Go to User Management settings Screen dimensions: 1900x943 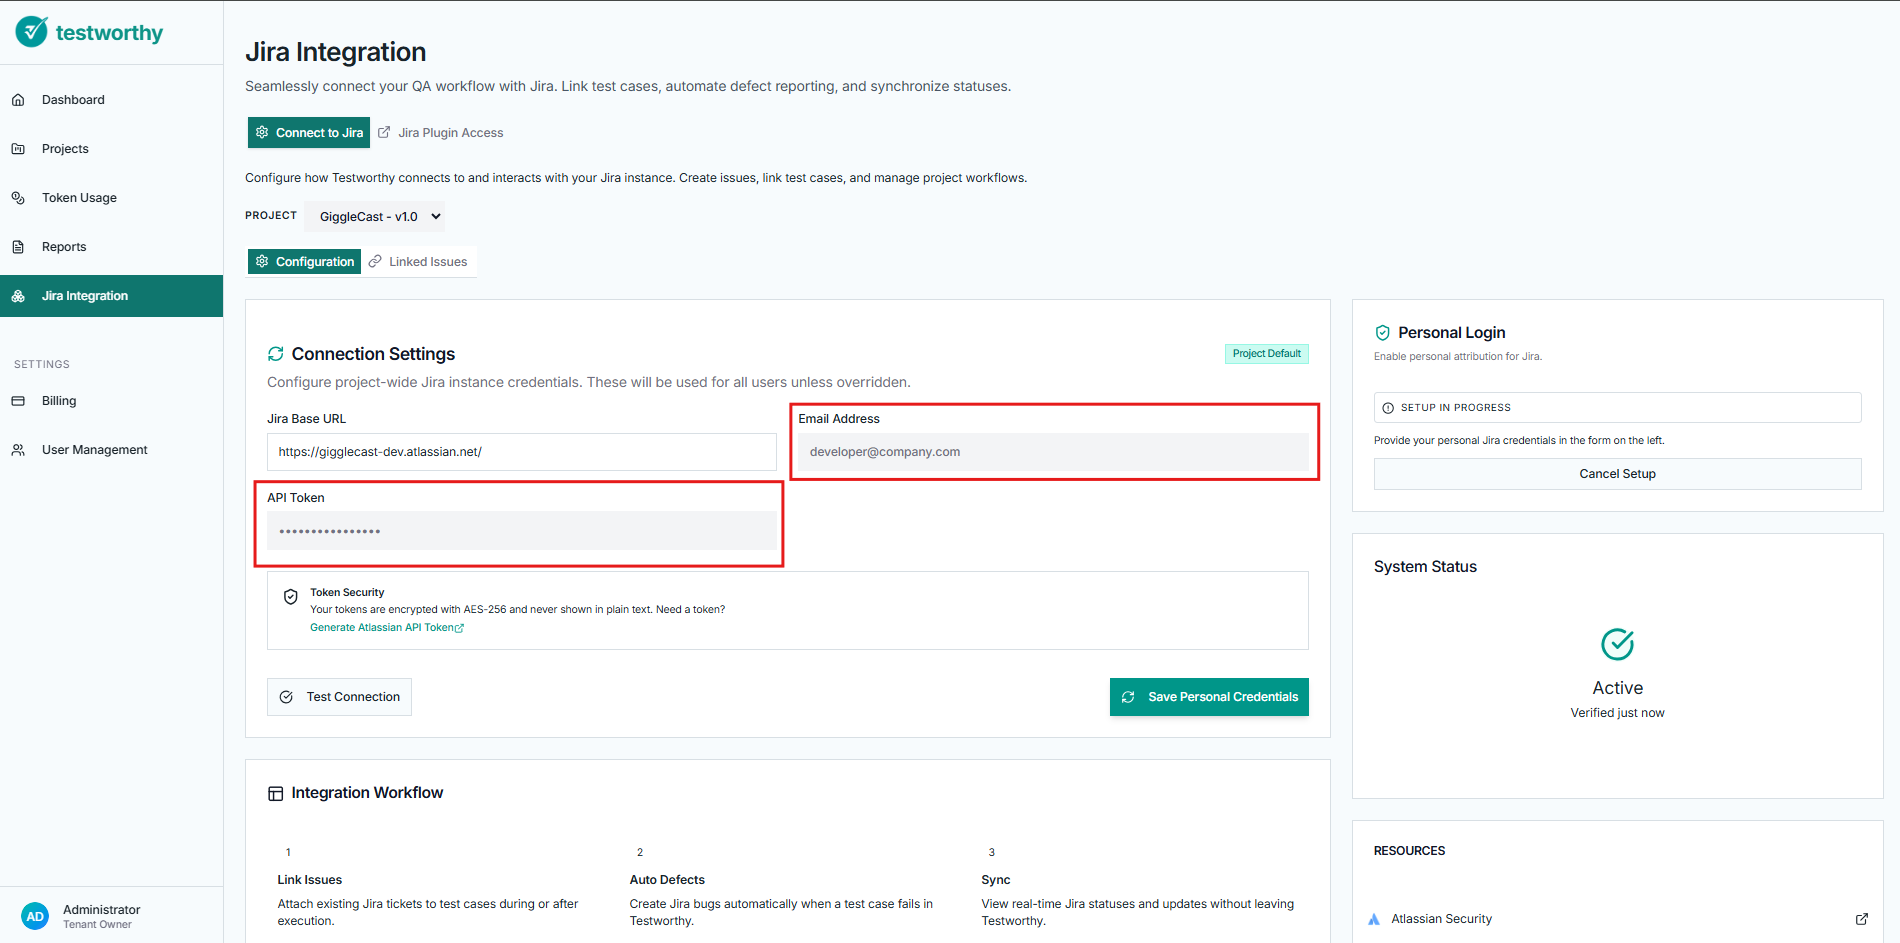coord(111,450)
